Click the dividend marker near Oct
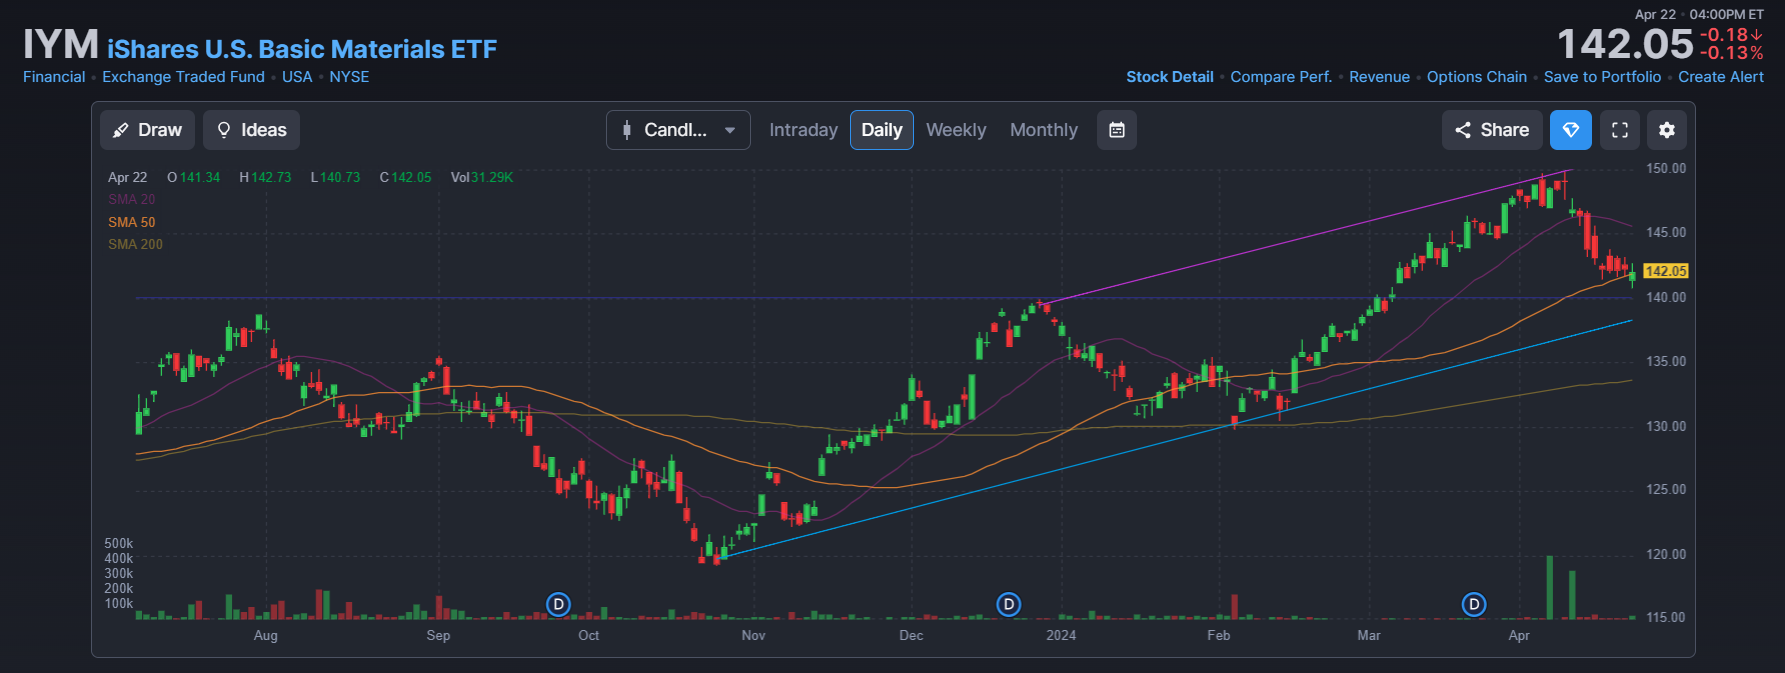Viewport: 1785px width, 673px height. (559, 604)
